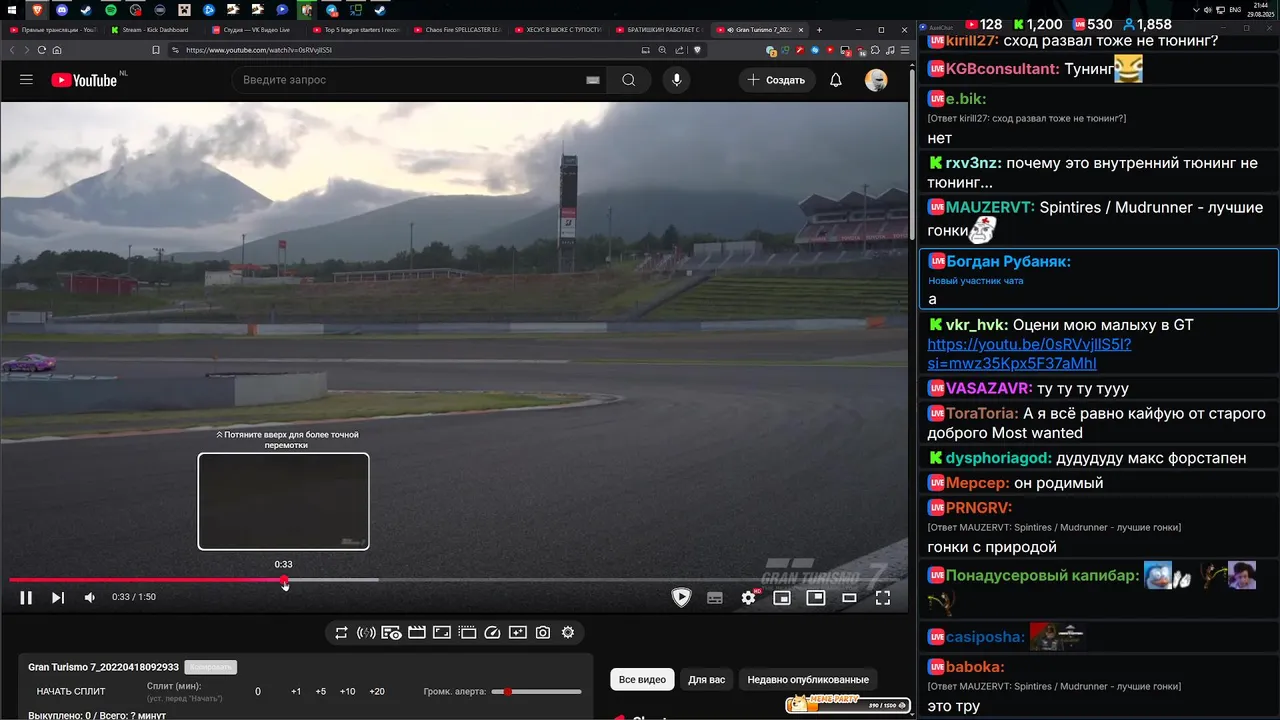Switch to Chaos Fire SPELLCASTER tab

(x=457, y=30)
